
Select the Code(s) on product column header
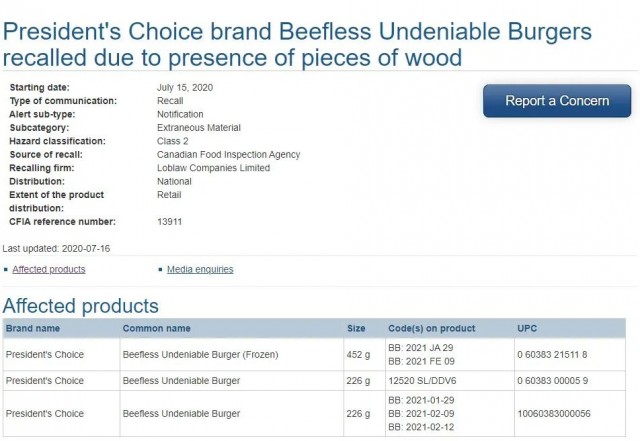431,328
